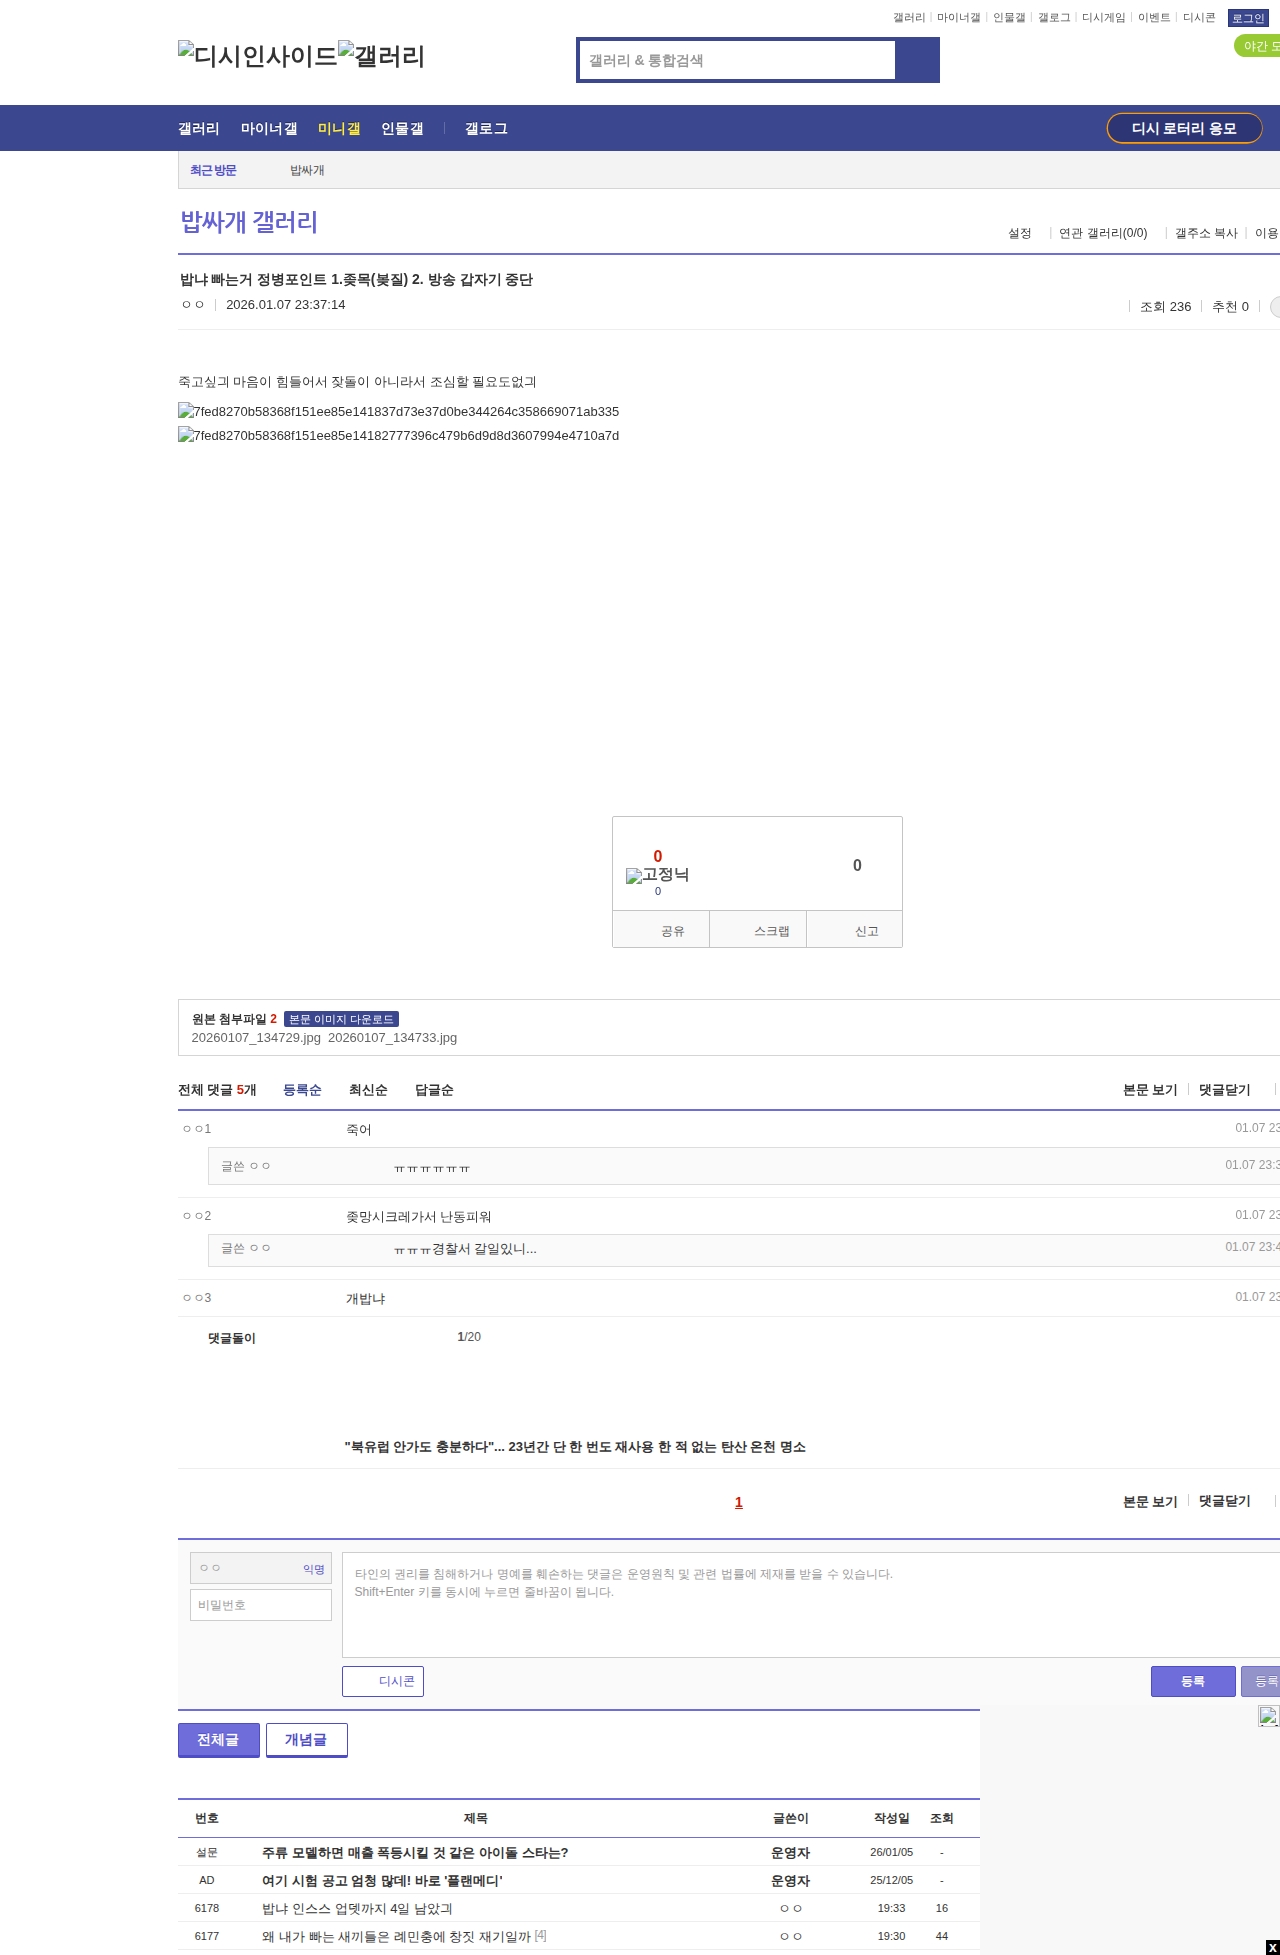Scrap the post using 스크랩

759,930
